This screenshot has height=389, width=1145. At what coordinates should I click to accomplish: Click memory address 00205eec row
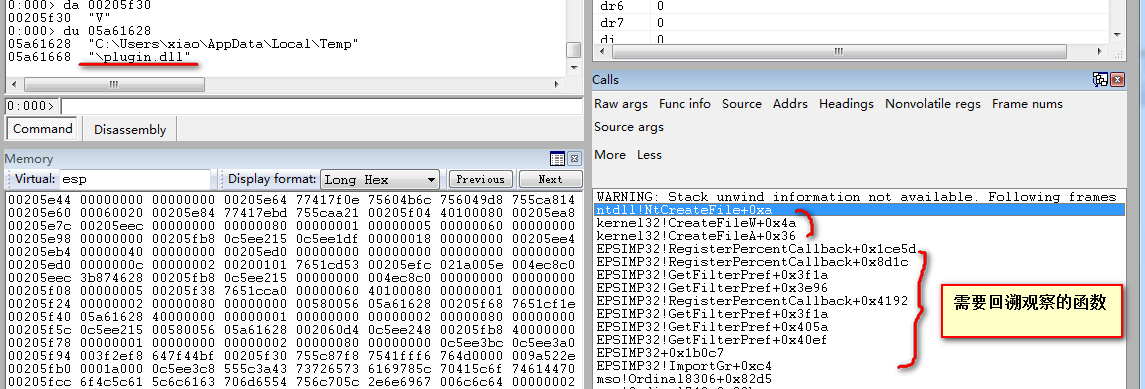tap(292, 278)
